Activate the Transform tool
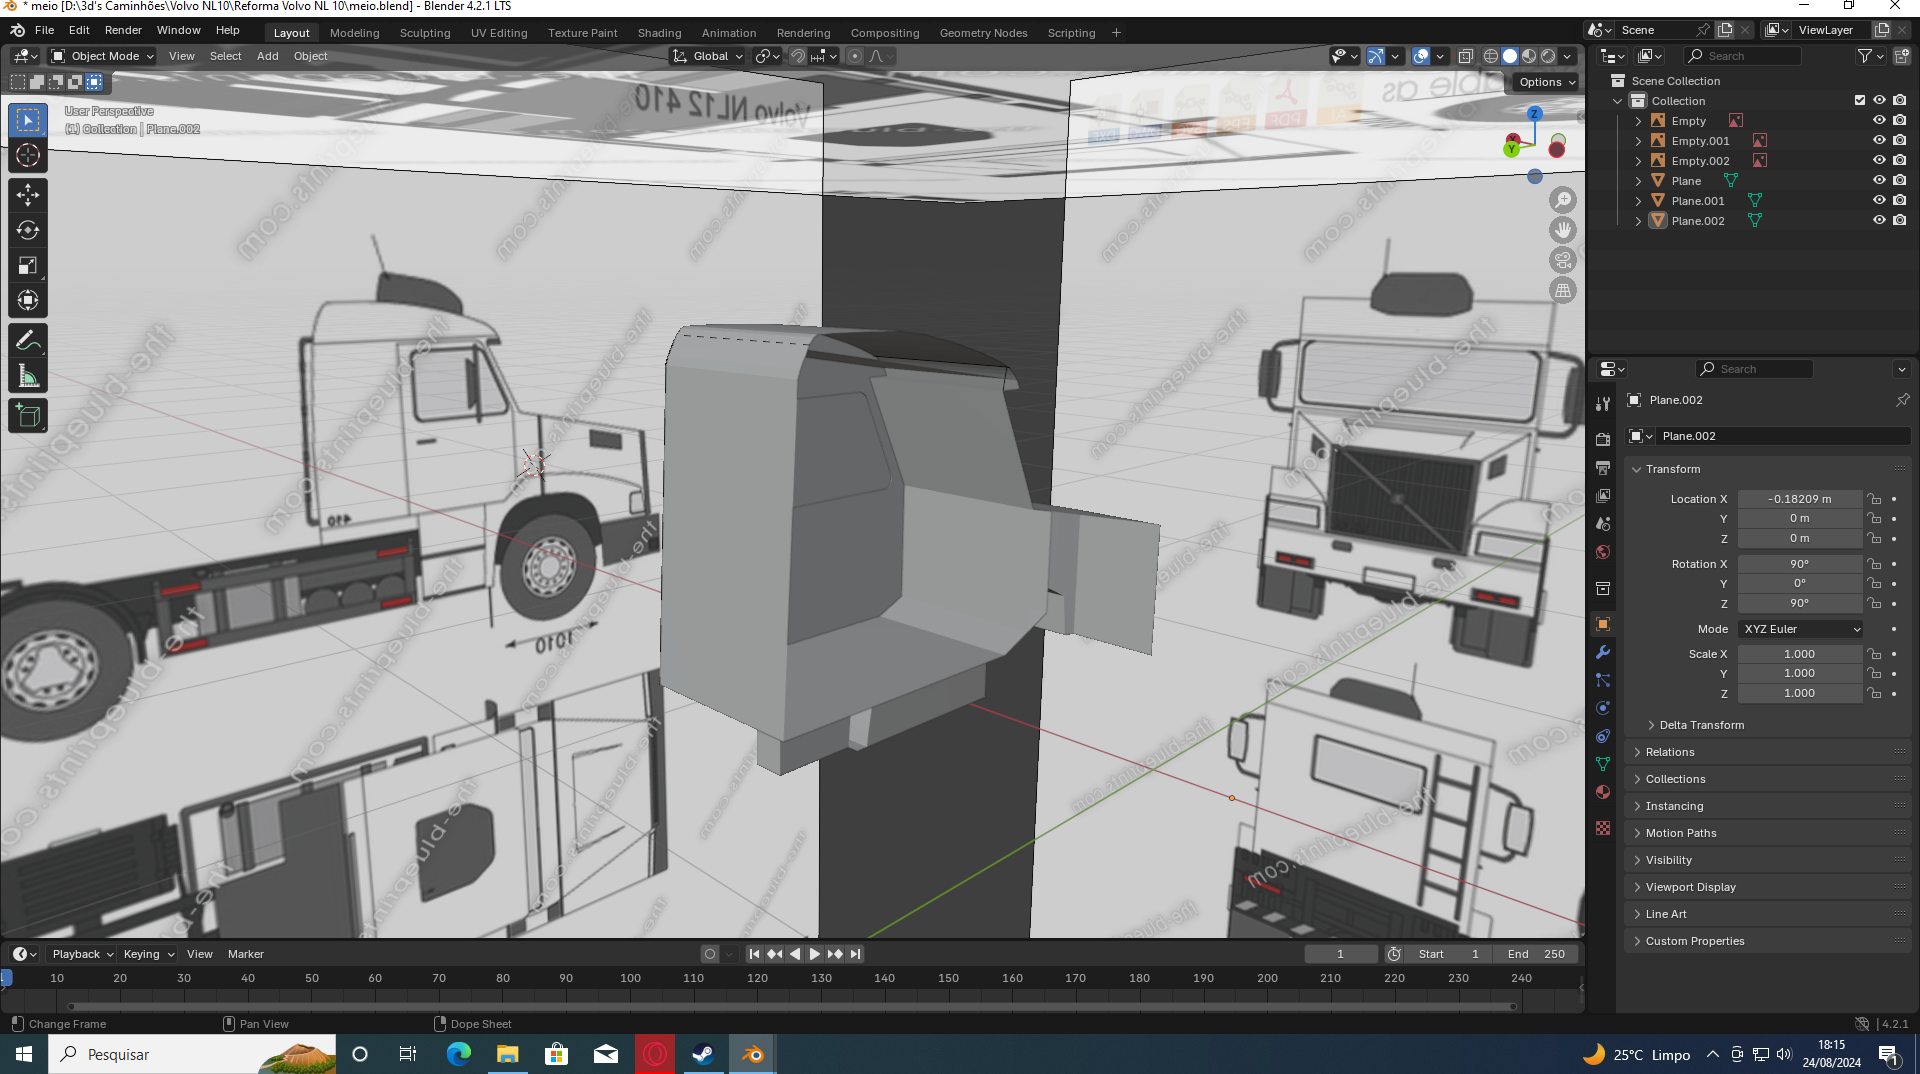This screenshot has width=1920, height=1074. [x=28, y=300]
